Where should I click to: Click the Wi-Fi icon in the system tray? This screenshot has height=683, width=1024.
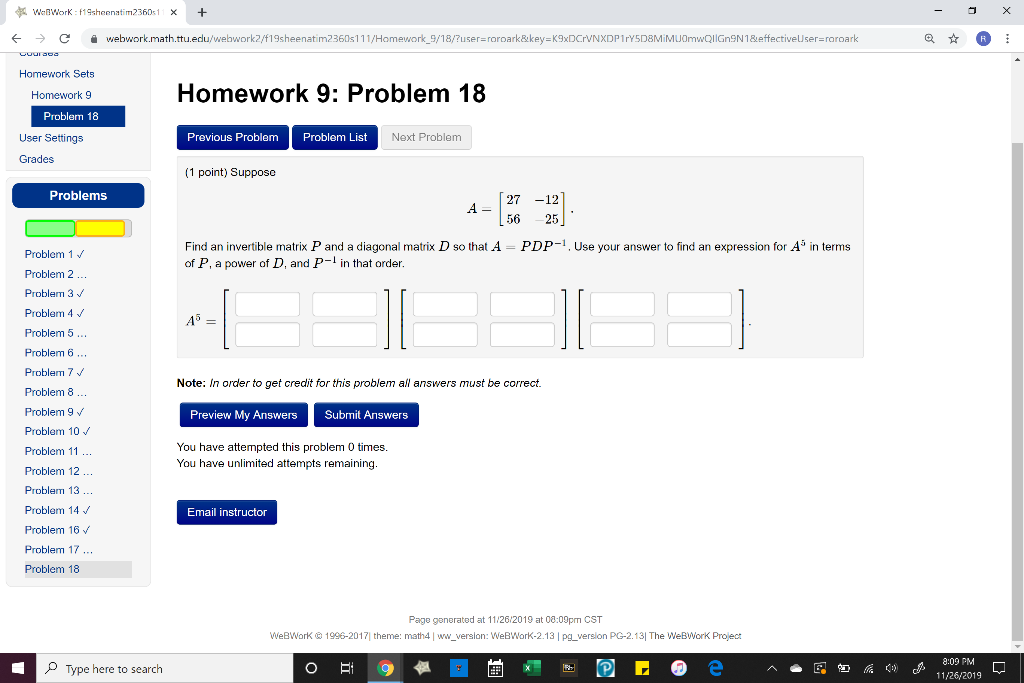coord(868,668)
